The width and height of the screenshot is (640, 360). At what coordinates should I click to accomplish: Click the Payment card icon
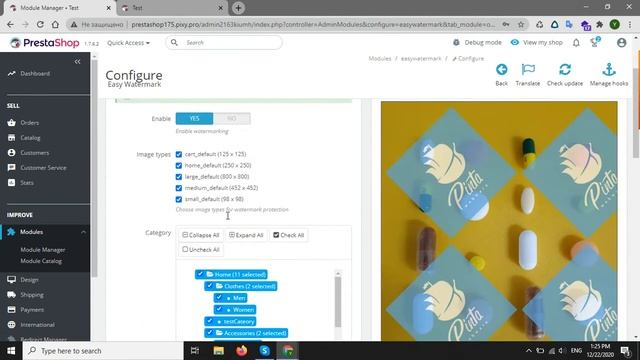[11, 310]
